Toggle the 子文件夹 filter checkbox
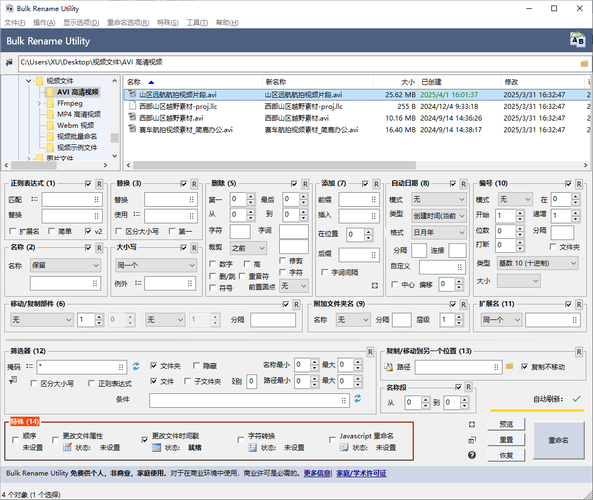 pyautogui.click(x=188, y=381)
